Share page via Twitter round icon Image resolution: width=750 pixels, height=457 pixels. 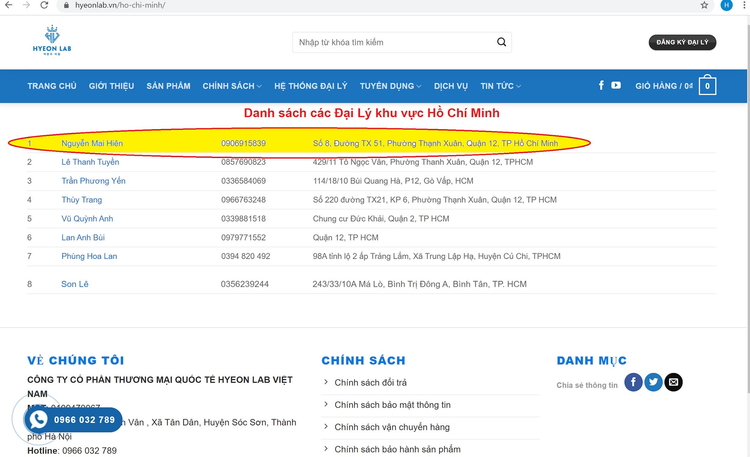pos(653,382)
